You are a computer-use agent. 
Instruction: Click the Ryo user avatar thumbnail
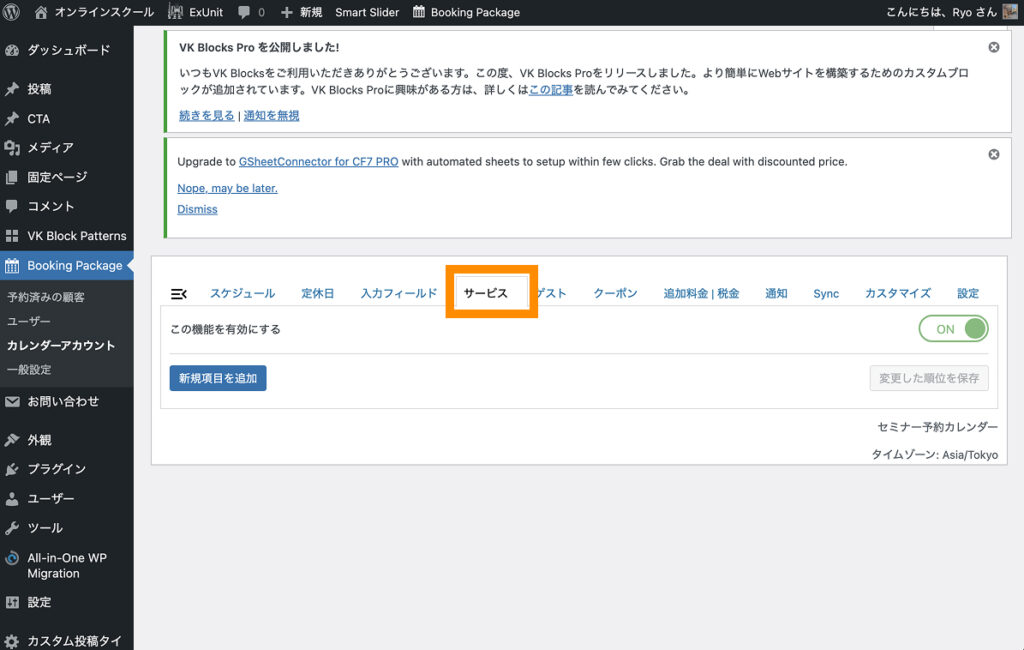(x=1010, y=12)
